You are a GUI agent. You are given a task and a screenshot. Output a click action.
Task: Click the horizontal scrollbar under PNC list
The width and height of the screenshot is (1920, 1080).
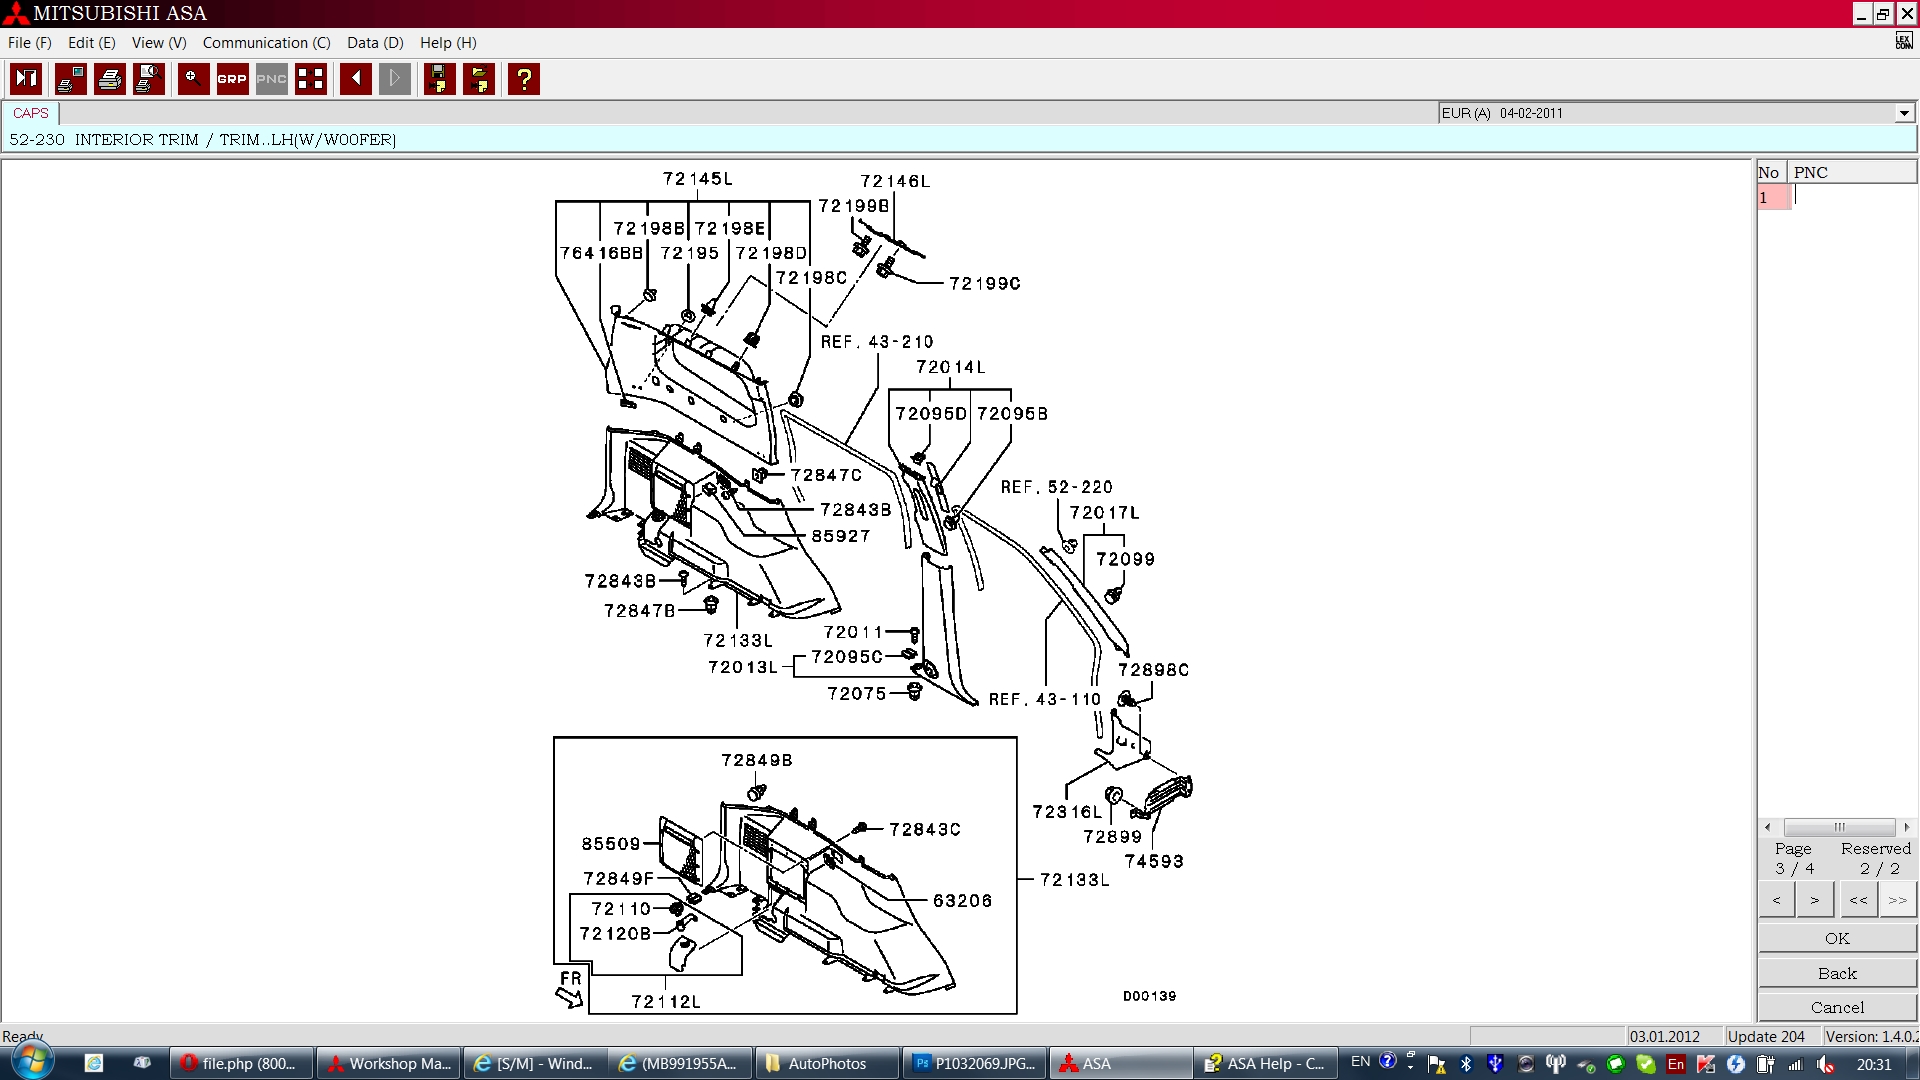1838,827
